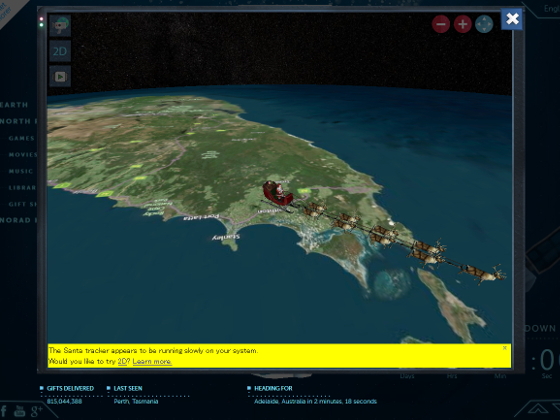
Task: Open the GIFT SHOP menu item
Action: [x=22, y=204]
